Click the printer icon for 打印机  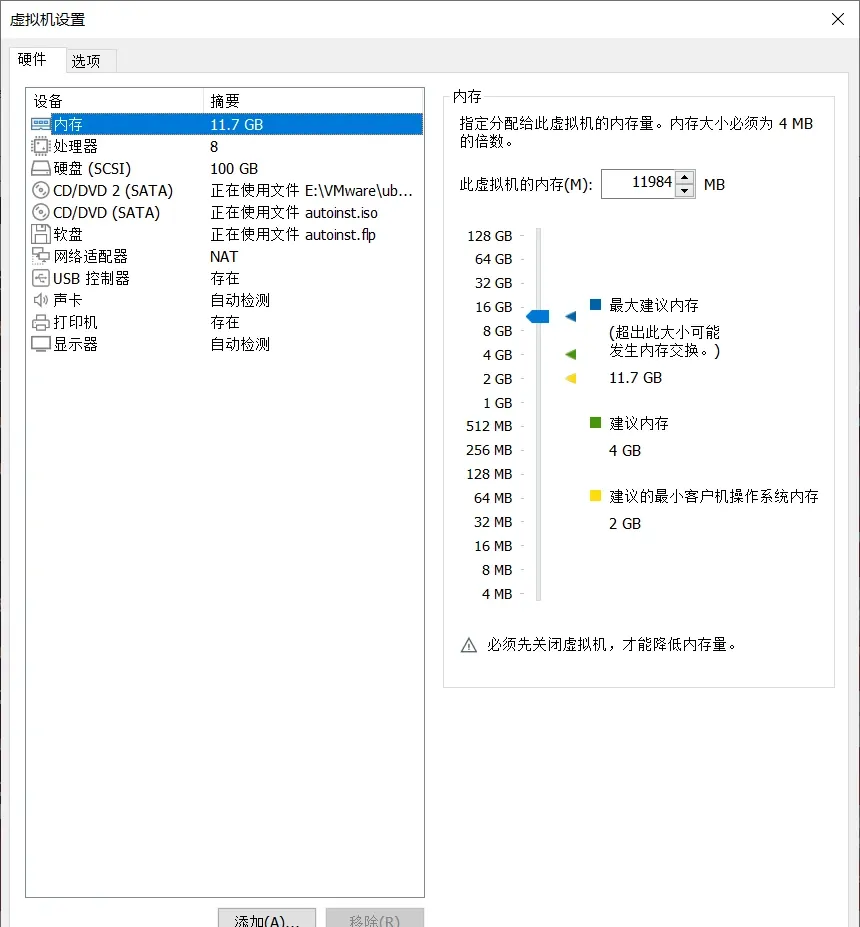(40, 322)
